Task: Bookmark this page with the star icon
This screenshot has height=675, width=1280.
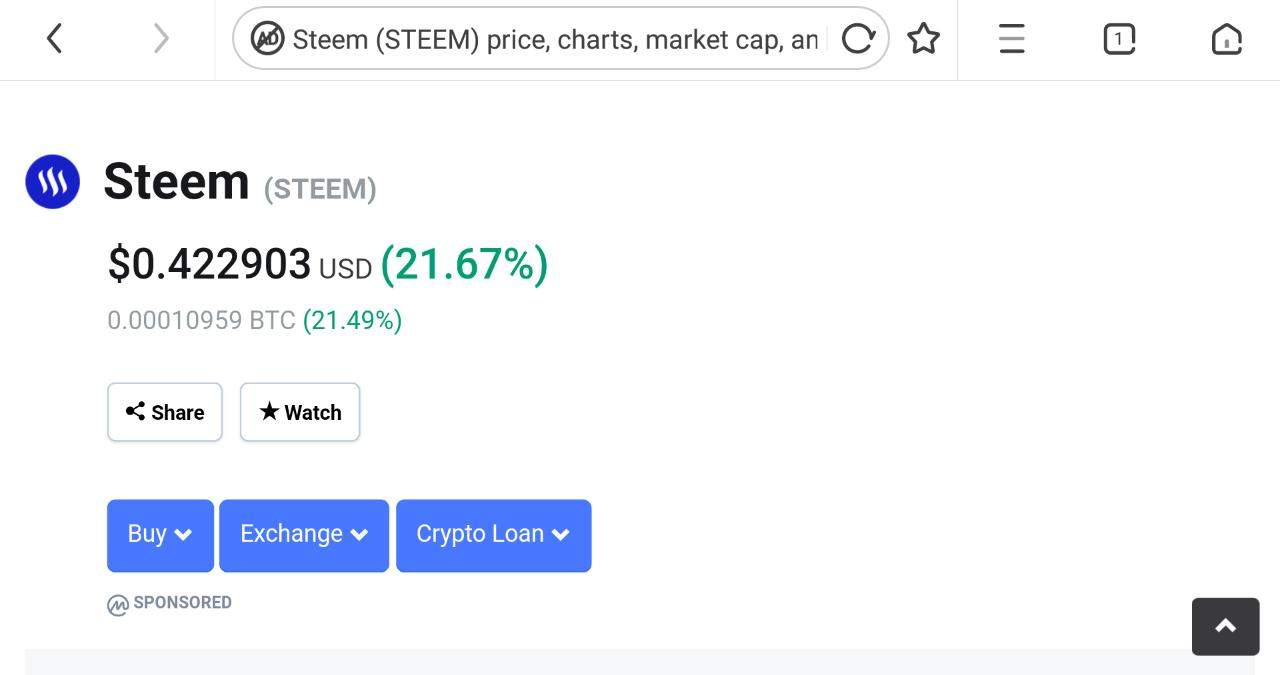Action: coord(923,39)
